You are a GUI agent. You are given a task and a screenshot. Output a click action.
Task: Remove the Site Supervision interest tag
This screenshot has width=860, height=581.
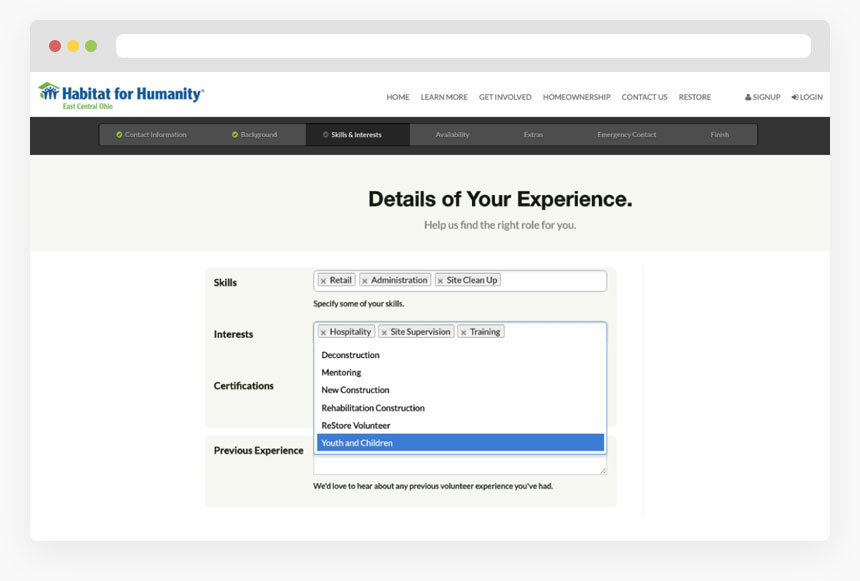[x=384, y=331]
